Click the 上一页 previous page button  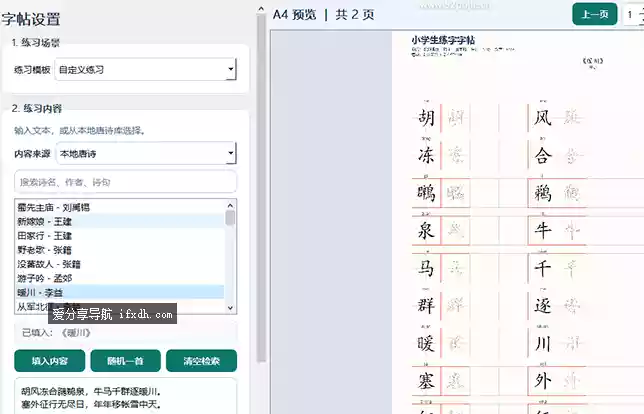click(595, 14)
